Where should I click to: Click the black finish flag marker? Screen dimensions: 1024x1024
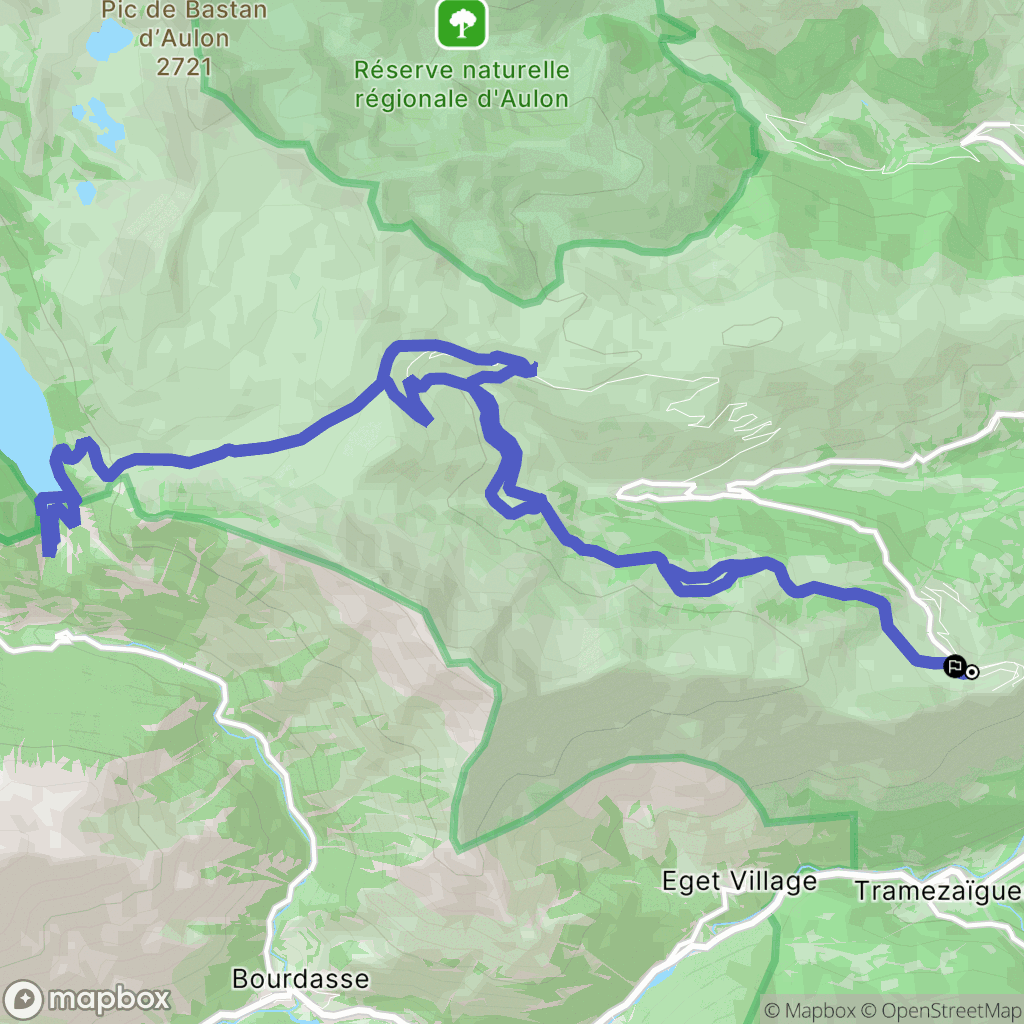955,666
